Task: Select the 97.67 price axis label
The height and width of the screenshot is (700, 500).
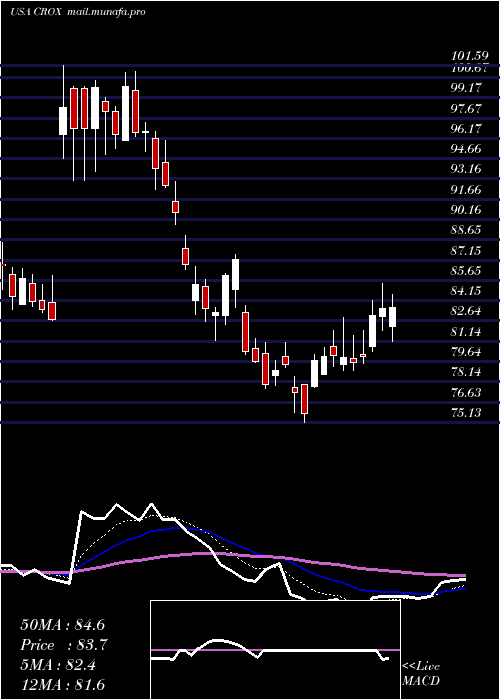Action: [x=466, y=108]
